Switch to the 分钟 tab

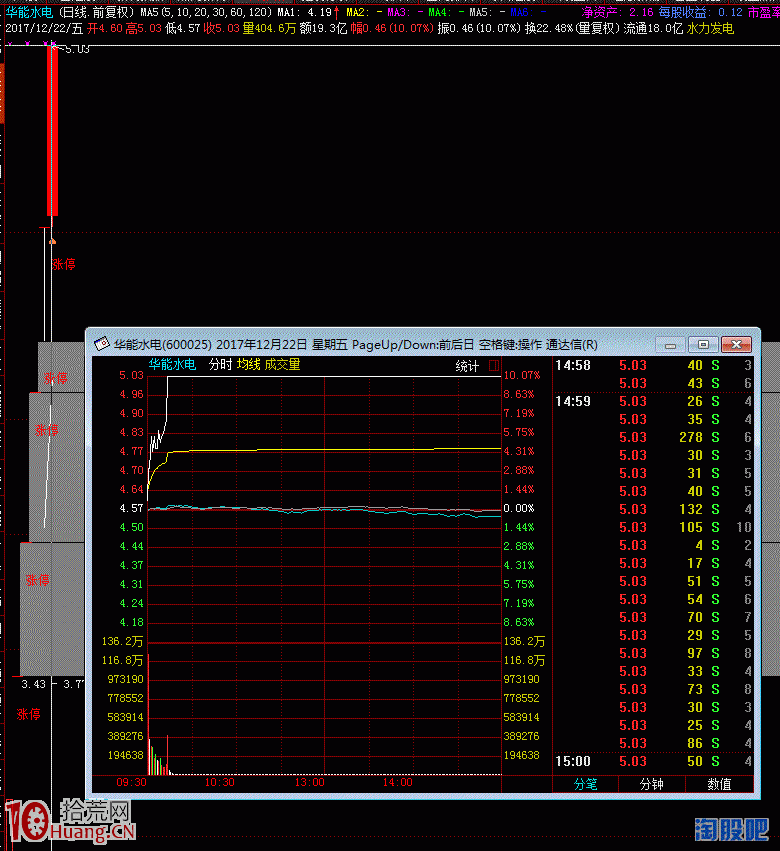coord(651,784)
